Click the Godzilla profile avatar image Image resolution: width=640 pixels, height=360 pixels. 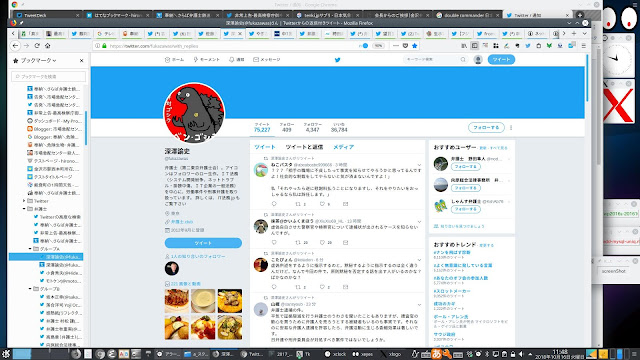pyautogui.click(x=194, y=113)
